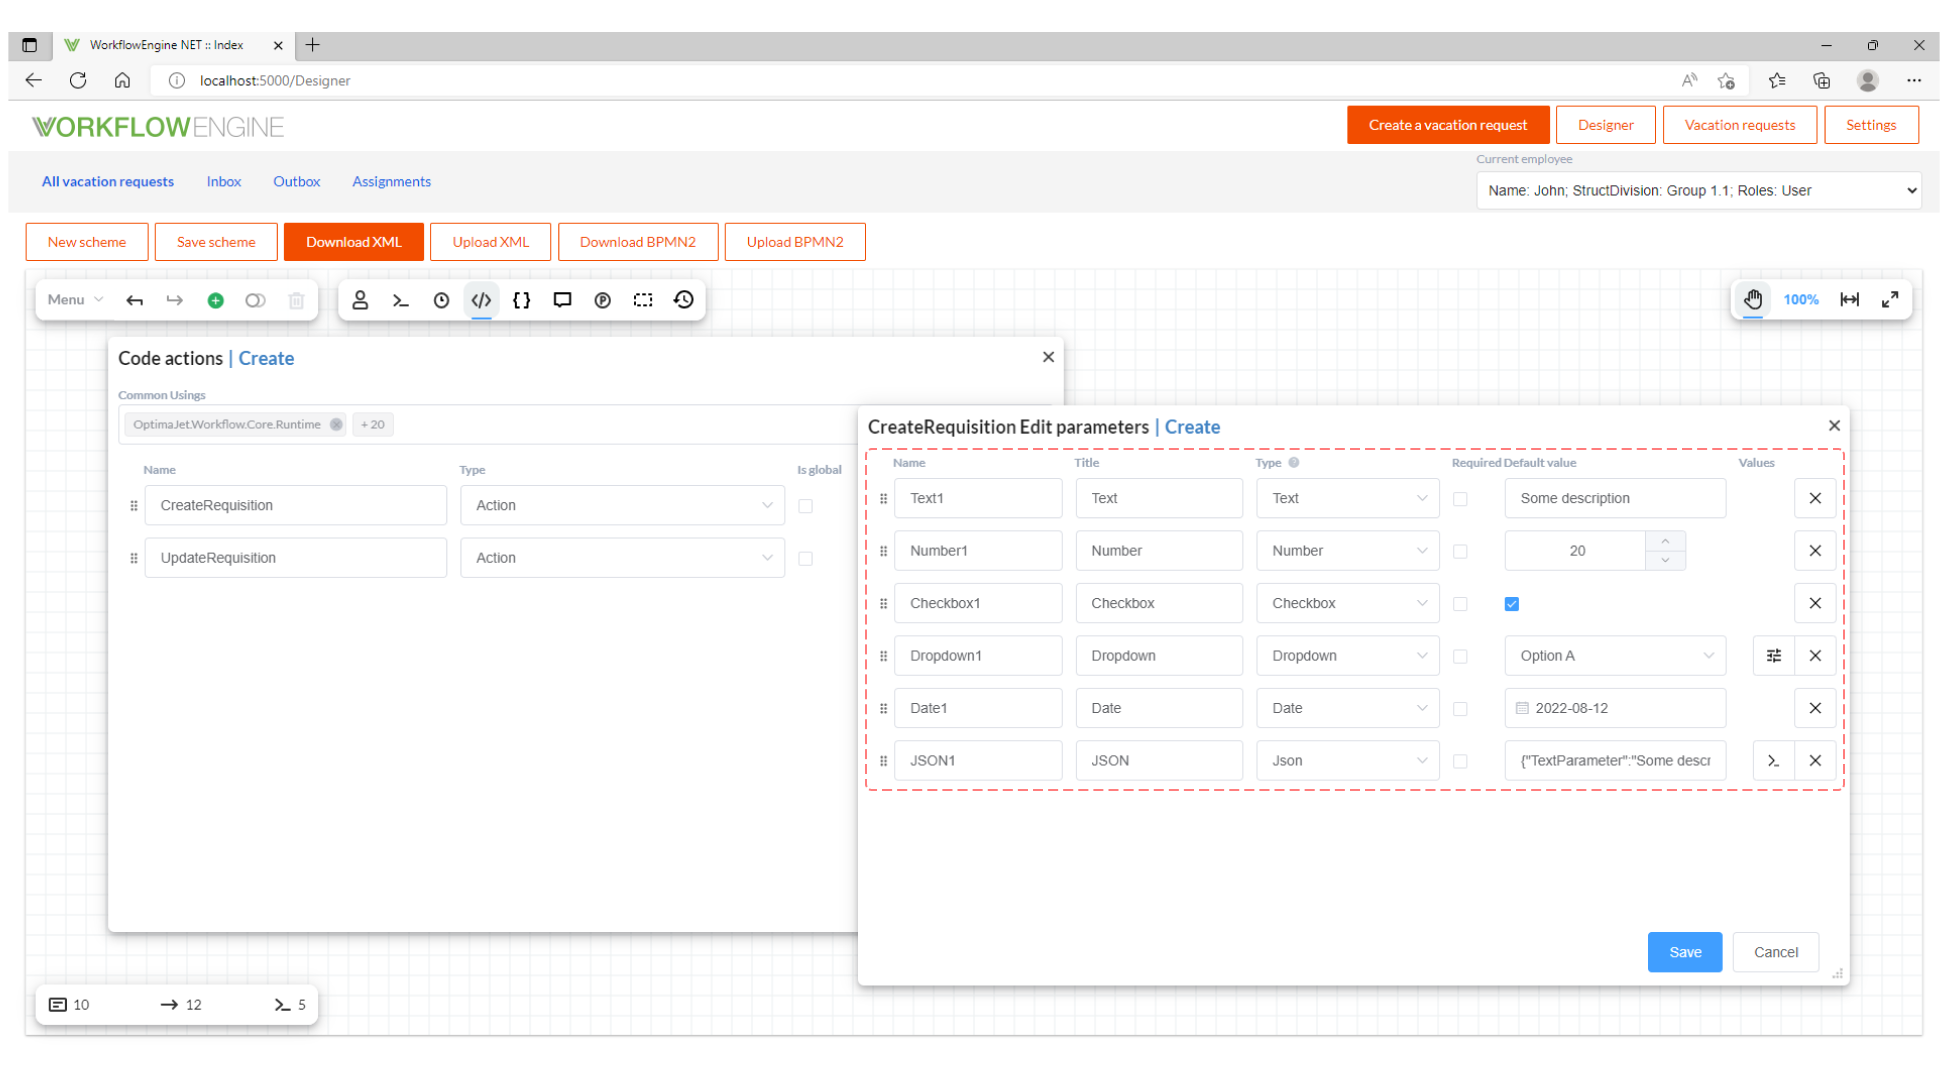Select the Code actions icon
The image size is (1948, 1077).
[x=481, y=300]
